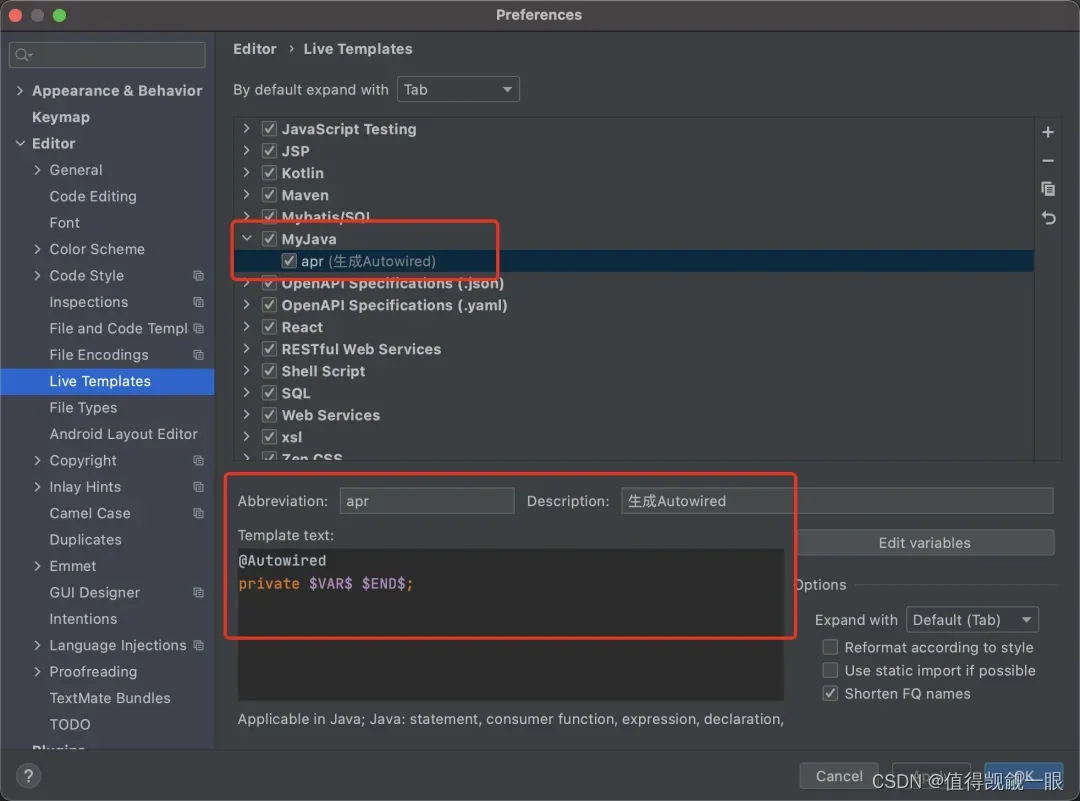Click project-level icon beside File and Code Templates
This screenshot has height=801, width=1080.
tap(198, 329)
